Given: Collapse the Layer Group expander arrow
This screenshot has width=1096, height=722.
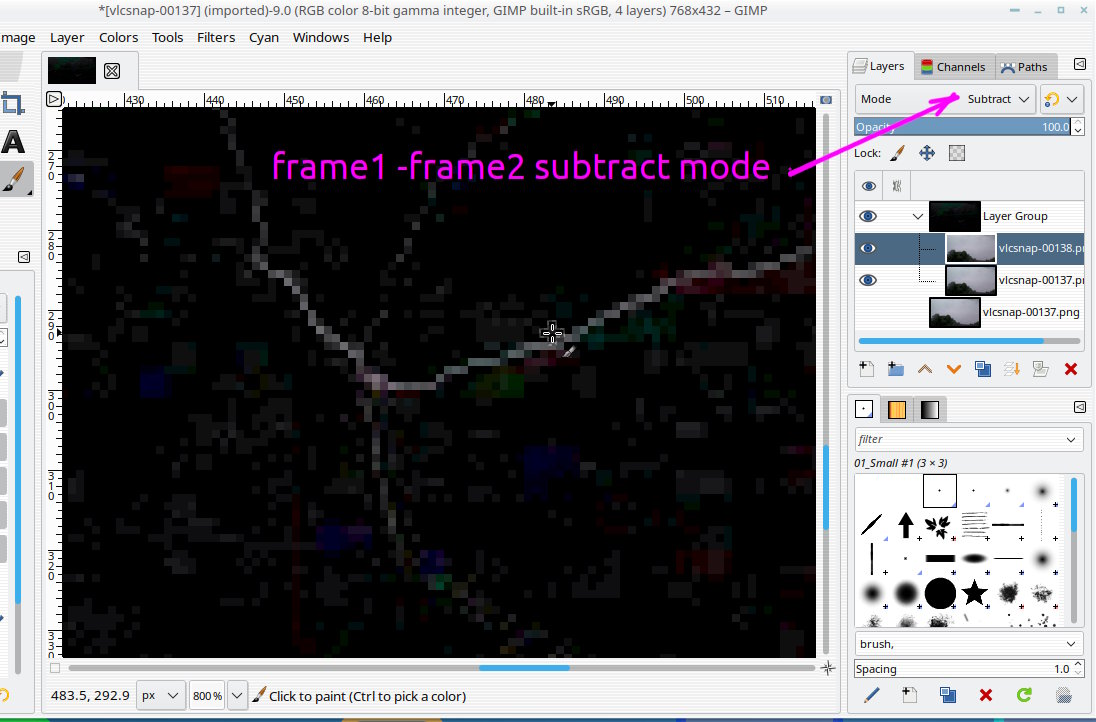Looking at the screenshot, I should 918,217.
